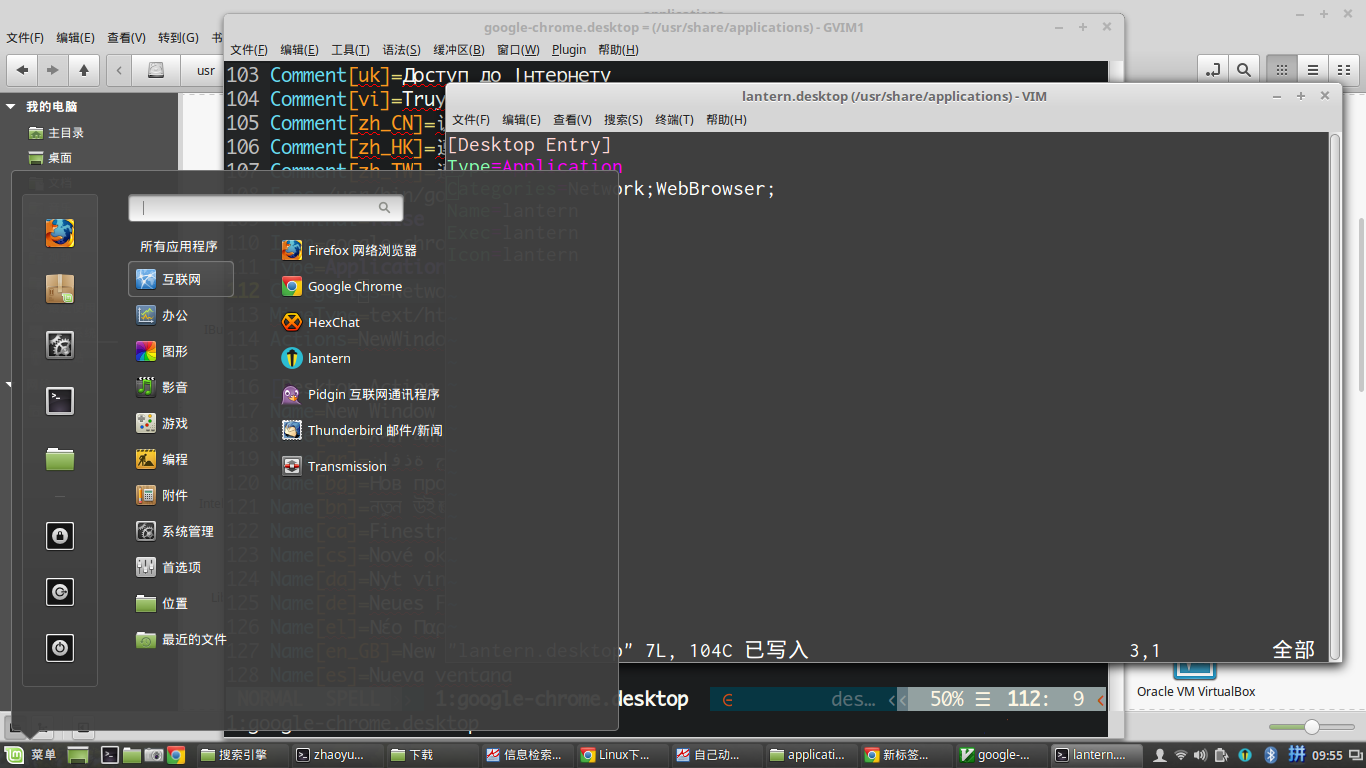The height and width of the screenshot is (768, 1366).
Task: Open the 系统管理 menu category
Action: [x=187, y=531]
